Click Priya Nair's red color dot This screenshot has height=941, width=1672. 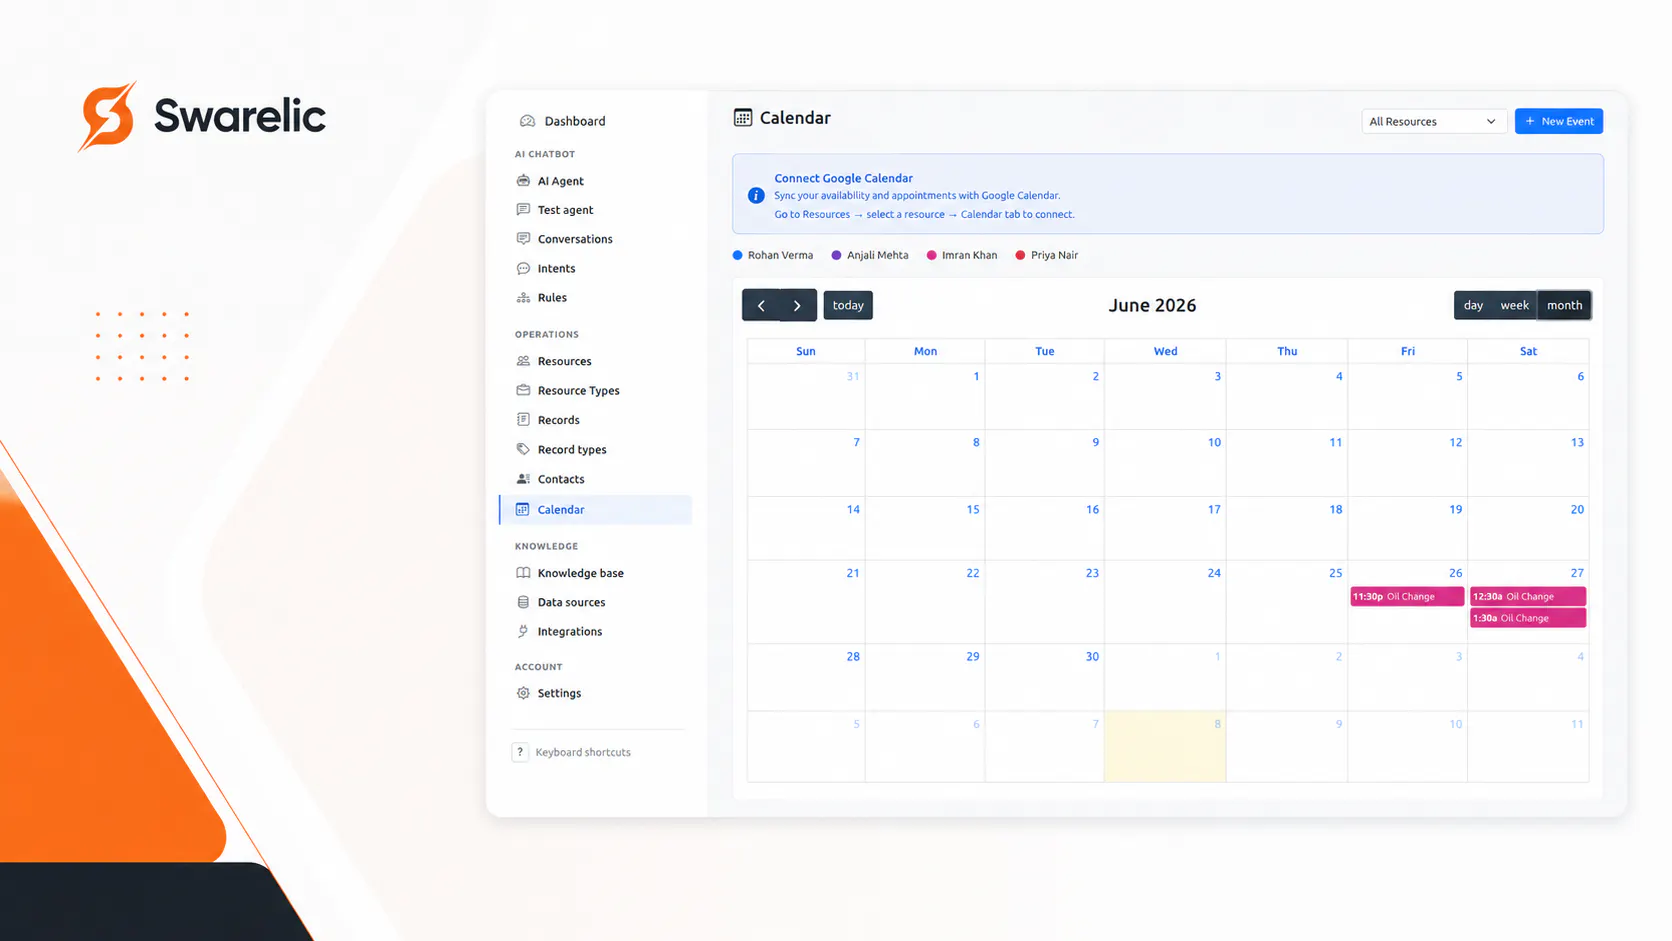click(1021, 255)
